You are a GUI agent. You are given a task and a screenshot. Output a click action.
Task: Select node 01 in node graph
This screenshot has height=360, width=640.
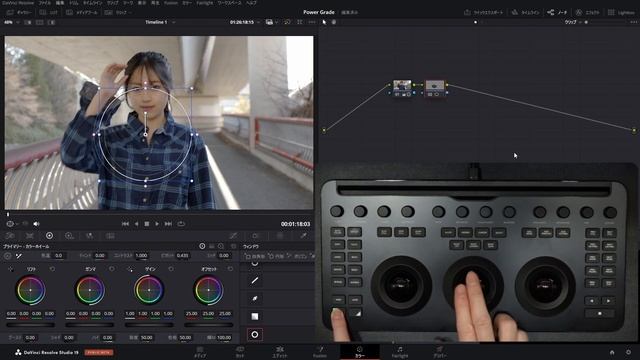coord(402,88)
